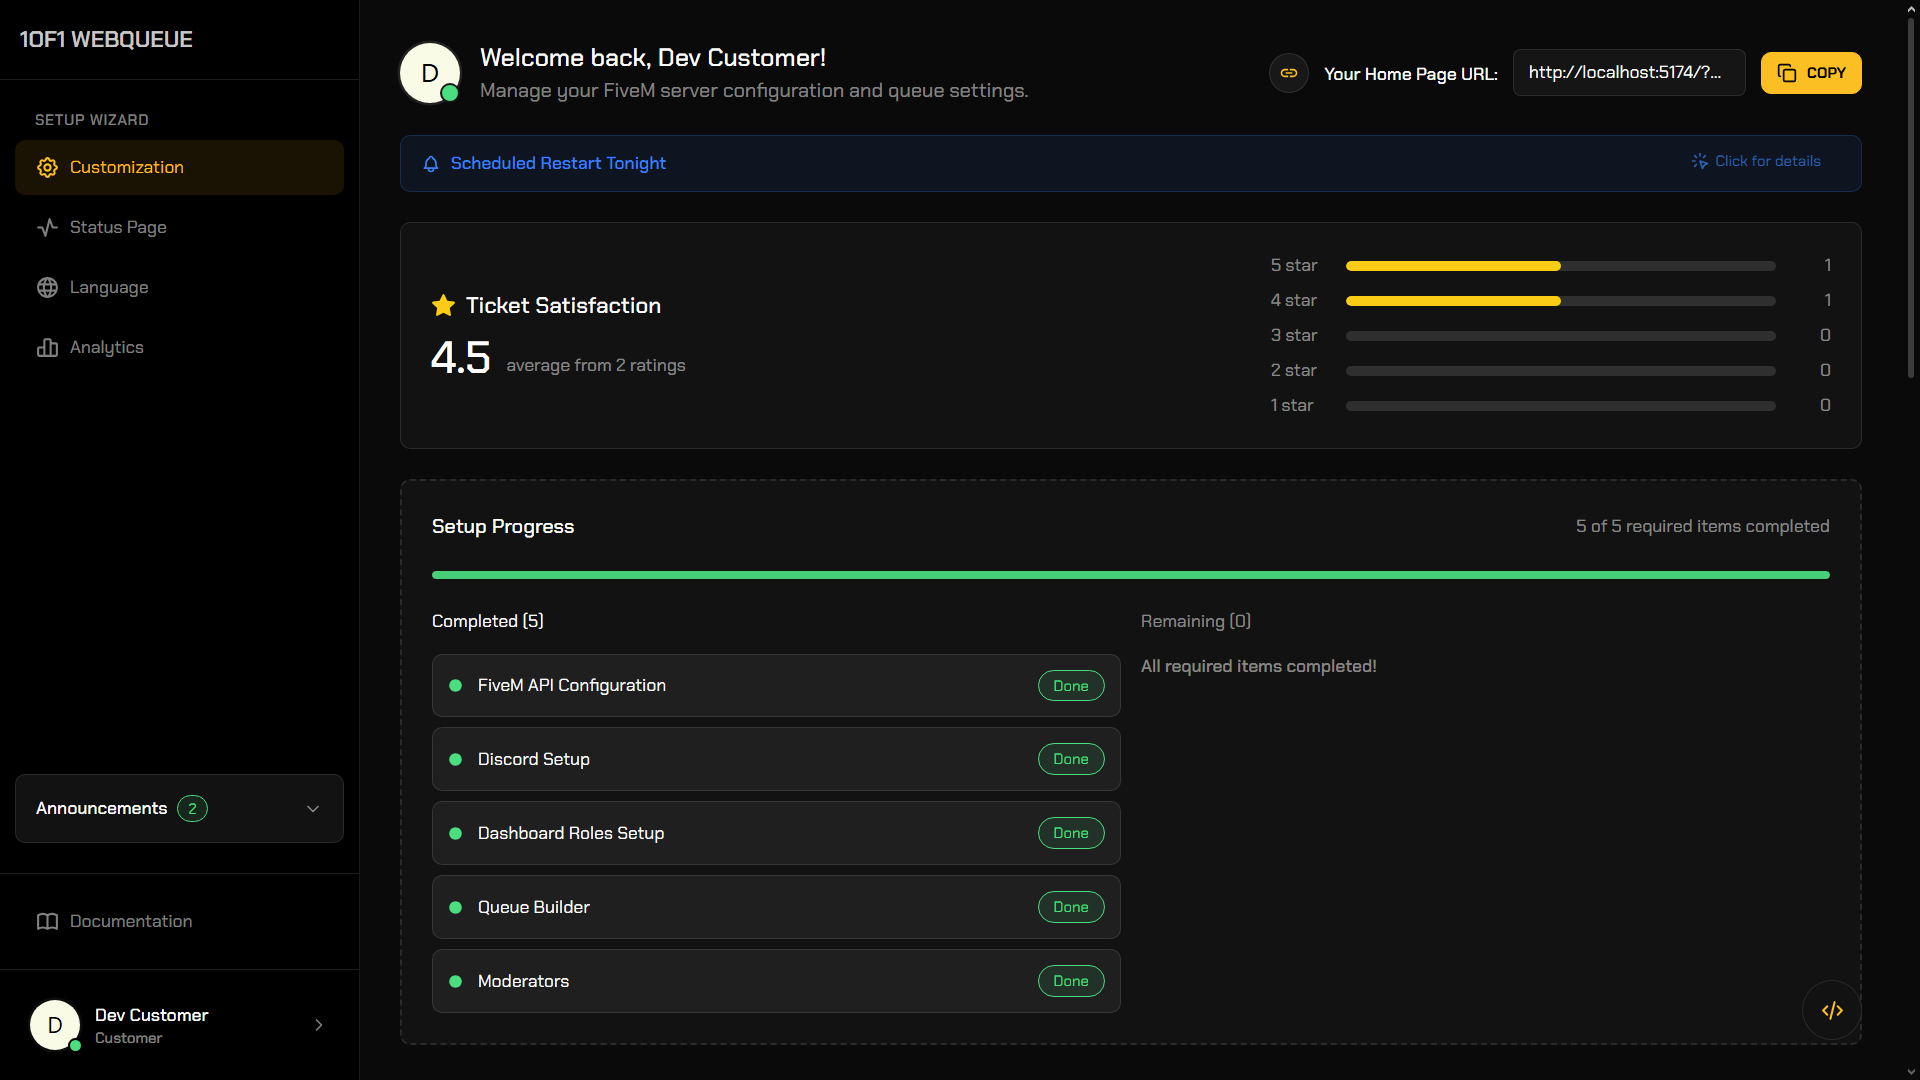Open Status Page section
1920x1080 pixels.
point(179,227)
